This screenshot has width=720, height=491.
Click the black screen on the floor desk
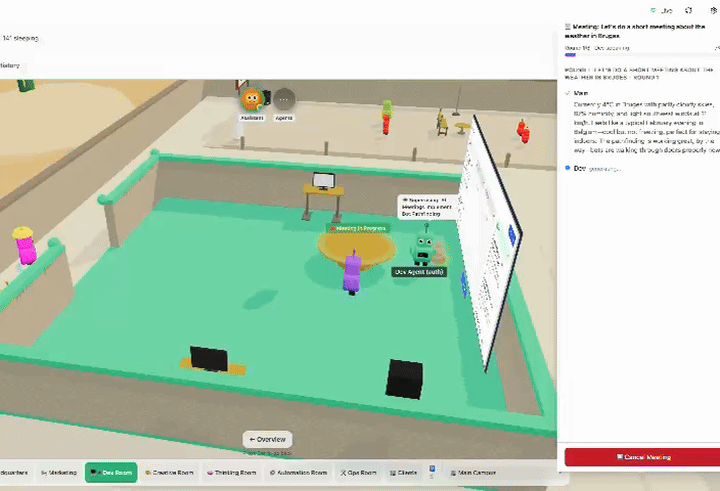click(x=209, y=359)
